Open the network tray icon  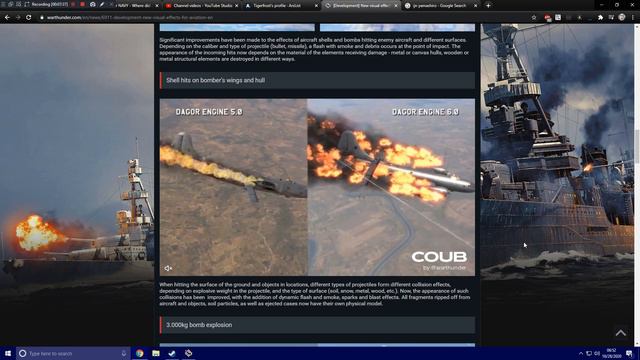point(589,353)
